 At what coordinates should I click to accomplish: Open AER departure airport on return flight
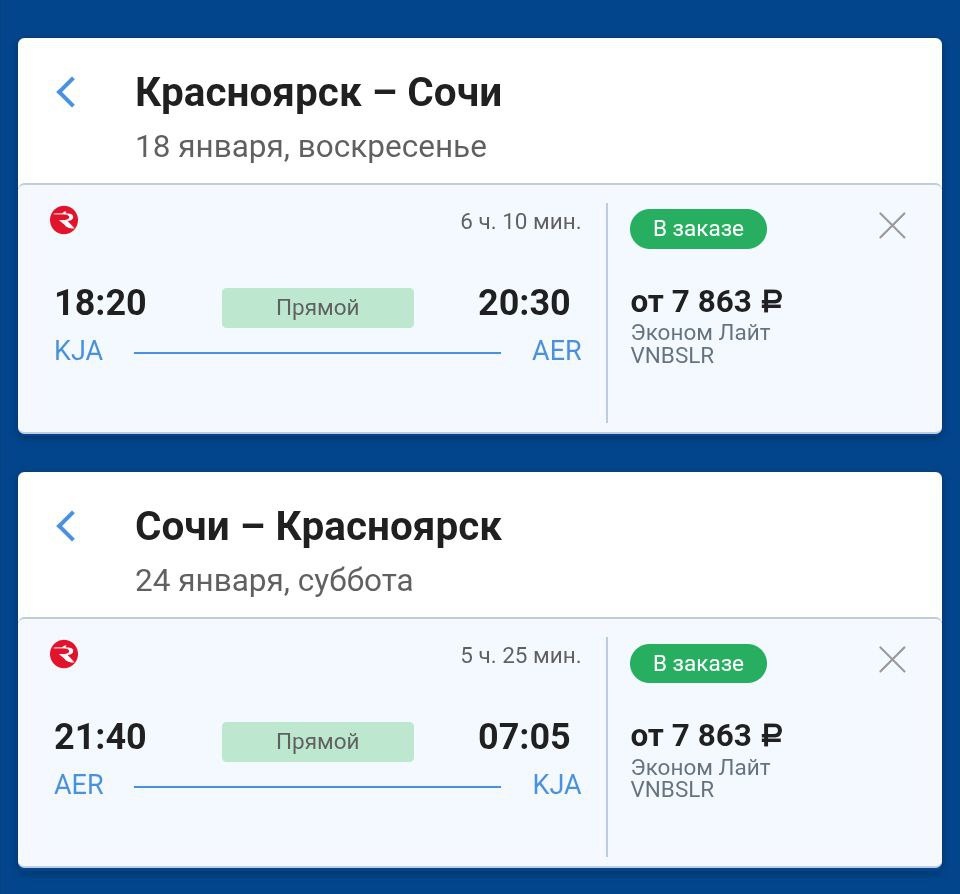point(78,785)
